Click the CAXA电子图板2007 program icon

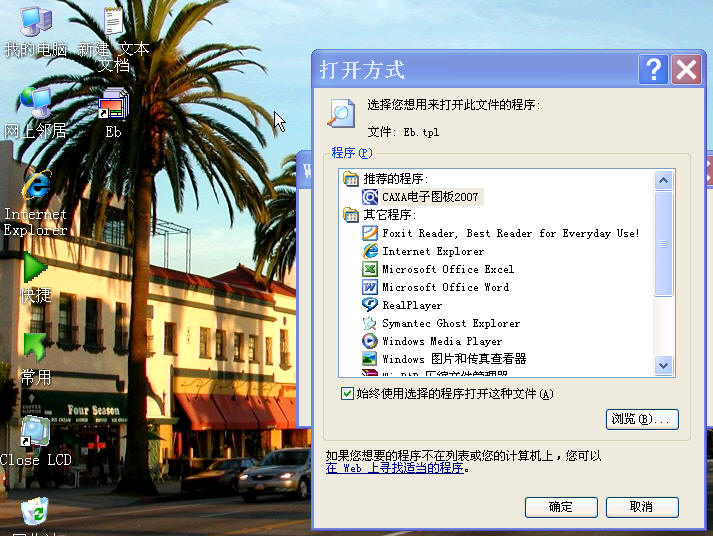pos(370,197)
